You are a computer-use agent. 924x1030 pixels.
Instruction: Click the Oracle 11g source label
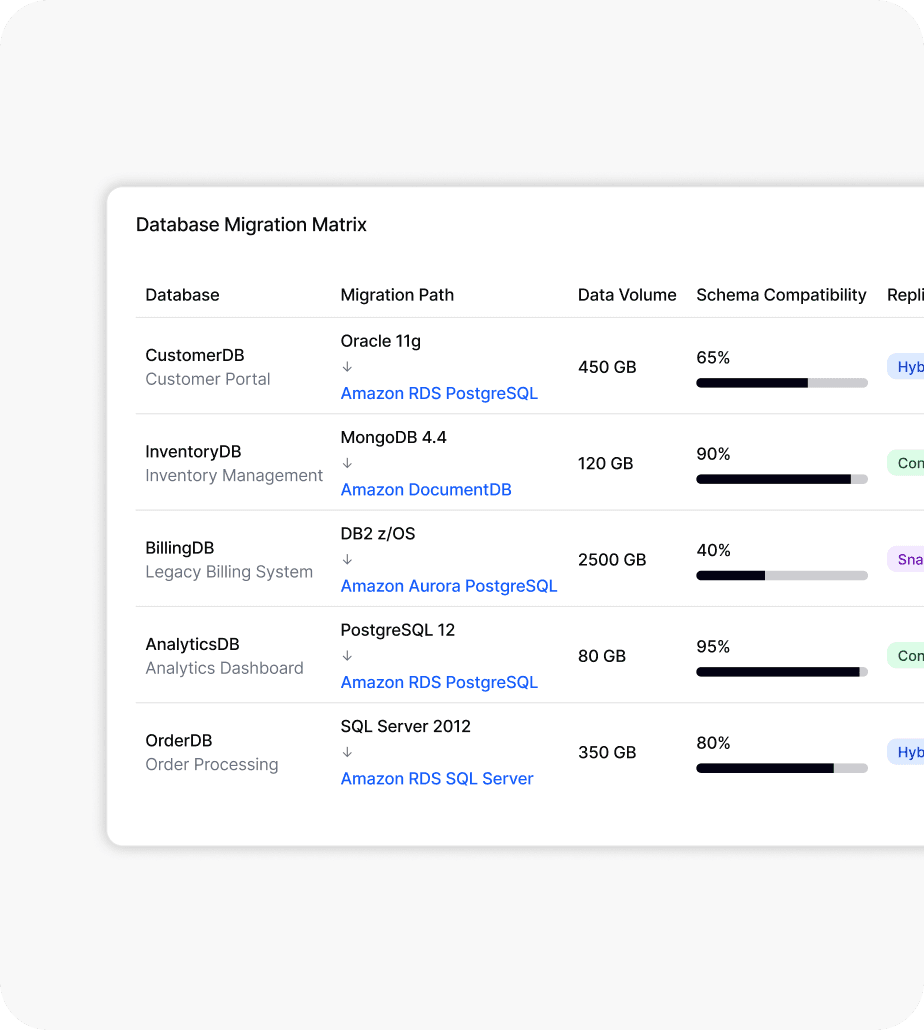(x=381, y=342)
